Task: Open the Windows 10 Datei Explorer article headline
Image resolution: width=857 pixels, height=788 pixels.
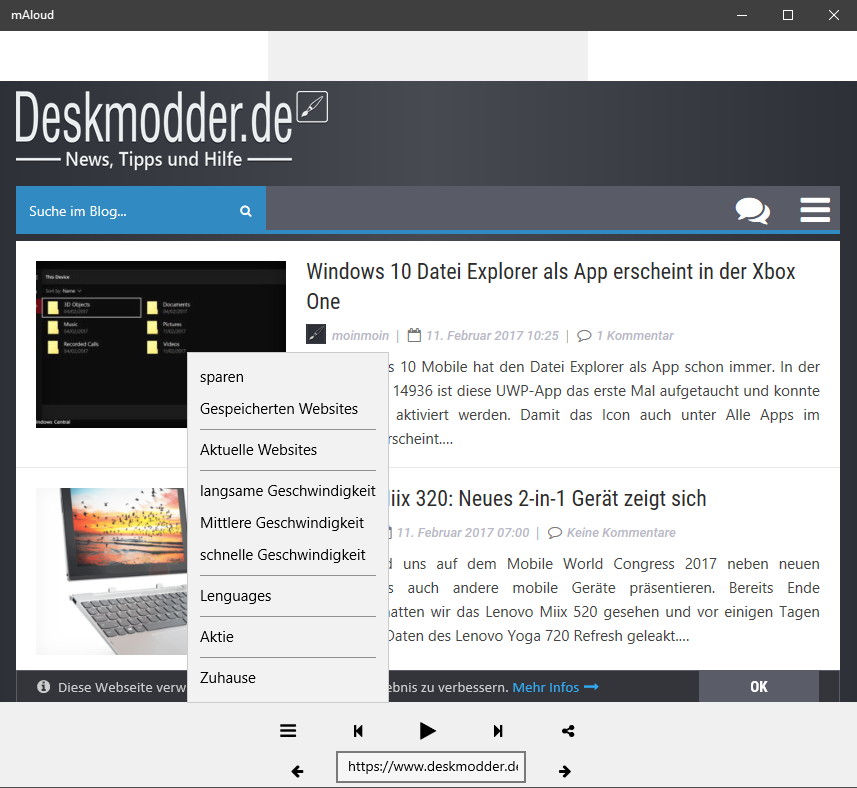Action: coord(551,286)
